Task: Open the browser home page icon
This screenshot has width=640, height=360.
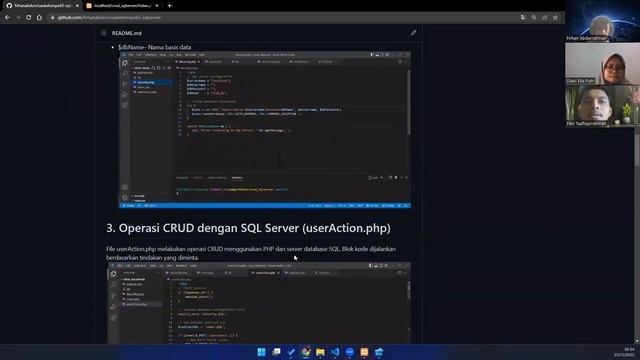Action: (x=39, y=18)
